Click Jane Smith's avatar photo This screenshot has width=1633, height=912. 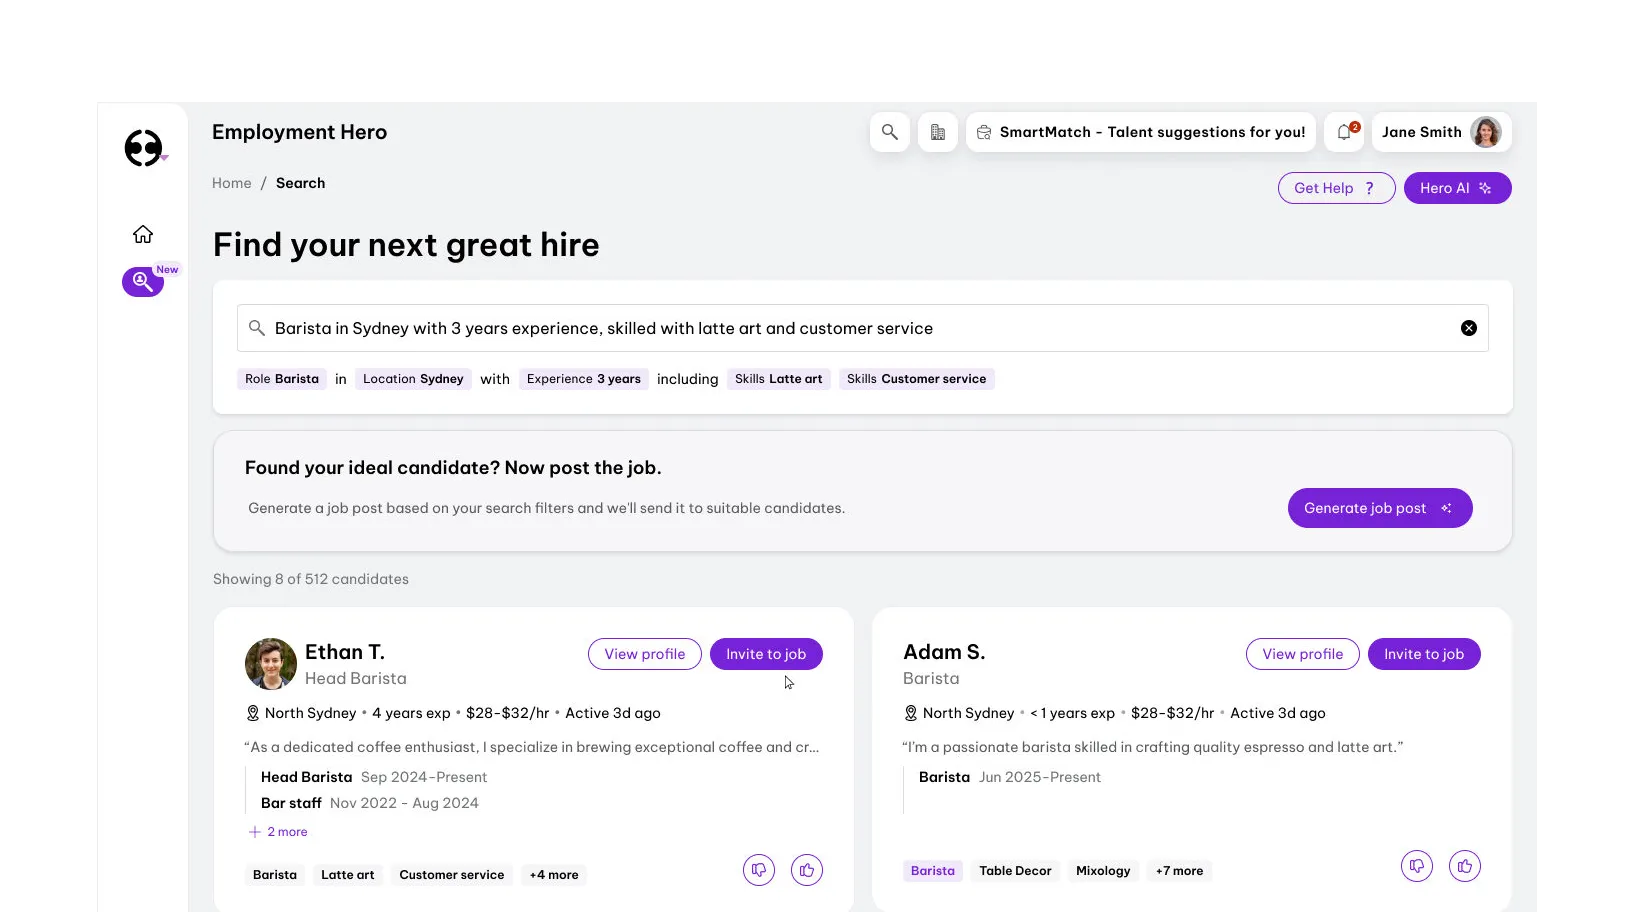click(1486, 132)
